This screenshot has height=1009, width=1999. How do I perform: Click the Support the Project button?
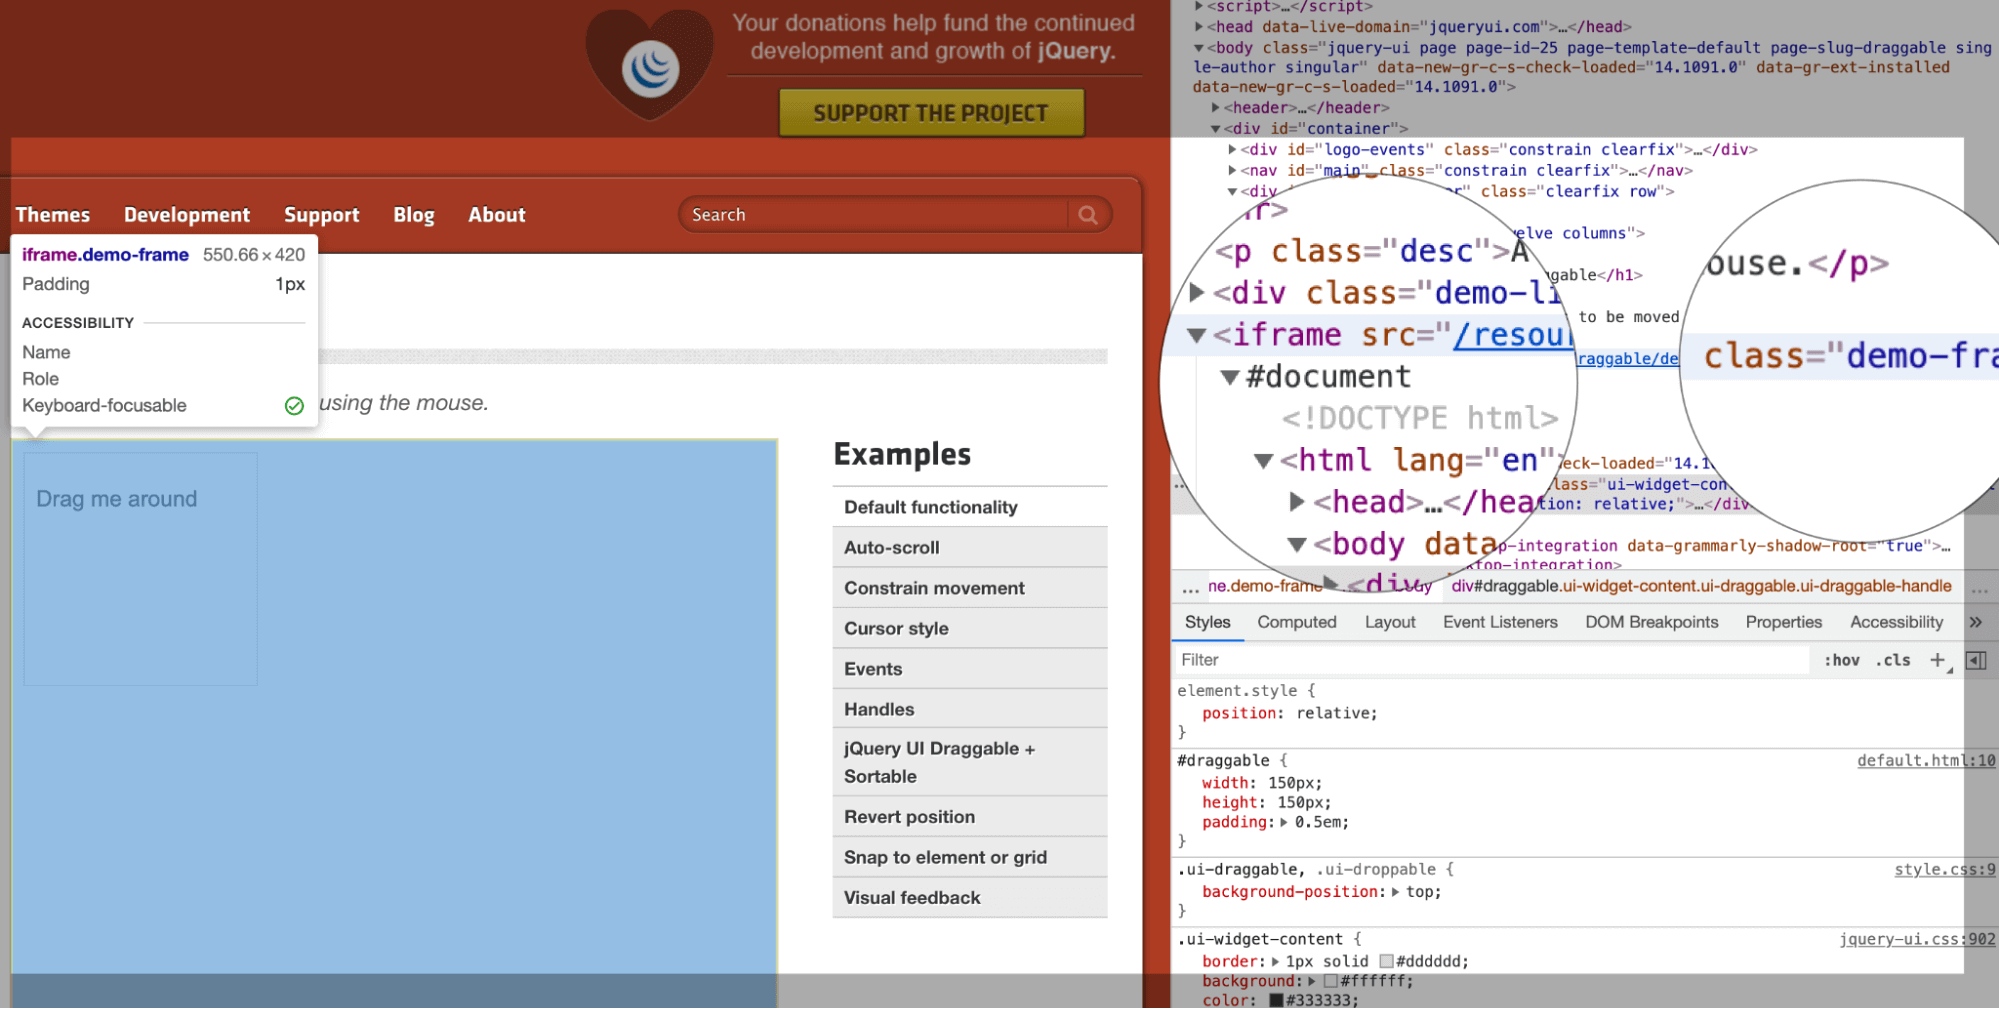931,113
